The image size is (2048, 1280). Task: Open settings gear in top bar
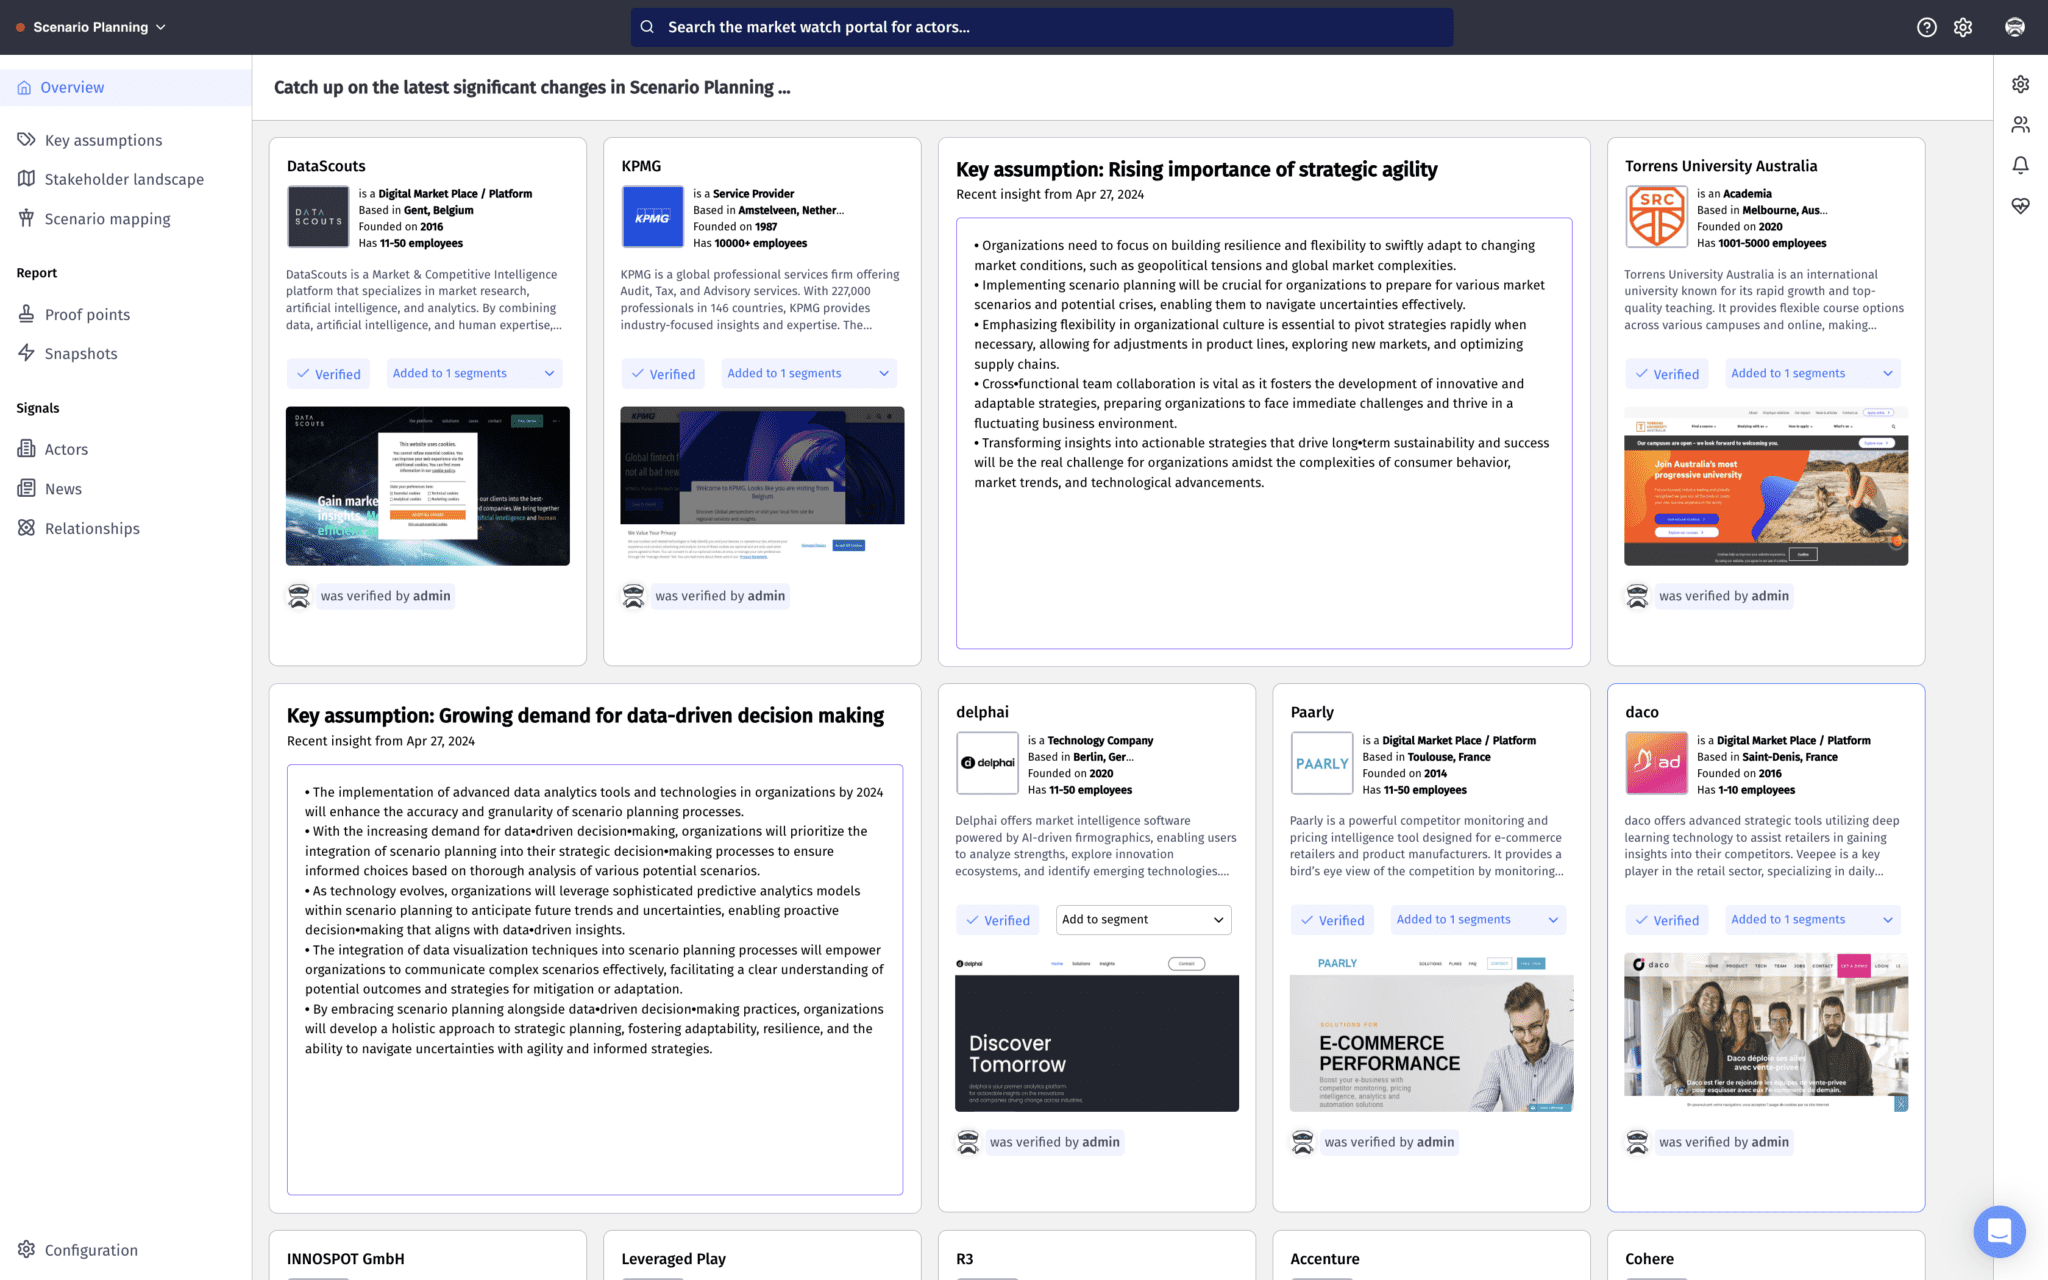tap(1963, 27)
